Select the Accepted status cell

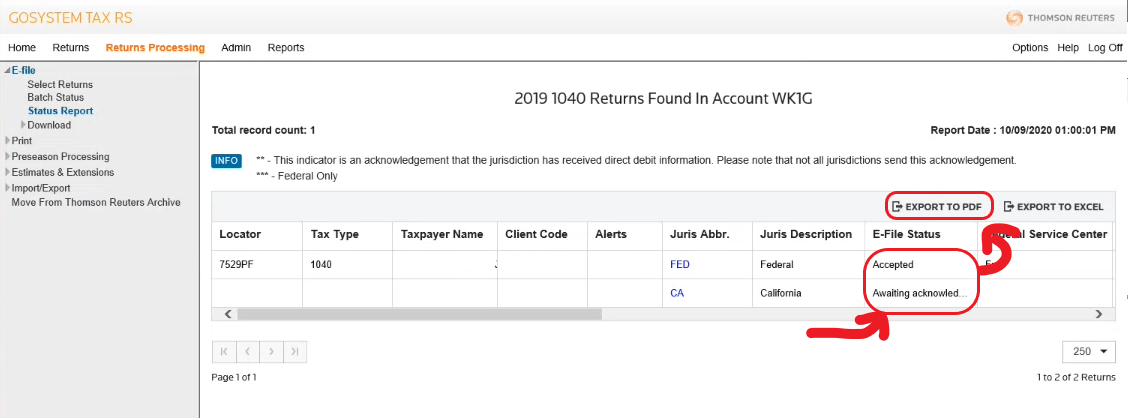[x=920, y=264]
